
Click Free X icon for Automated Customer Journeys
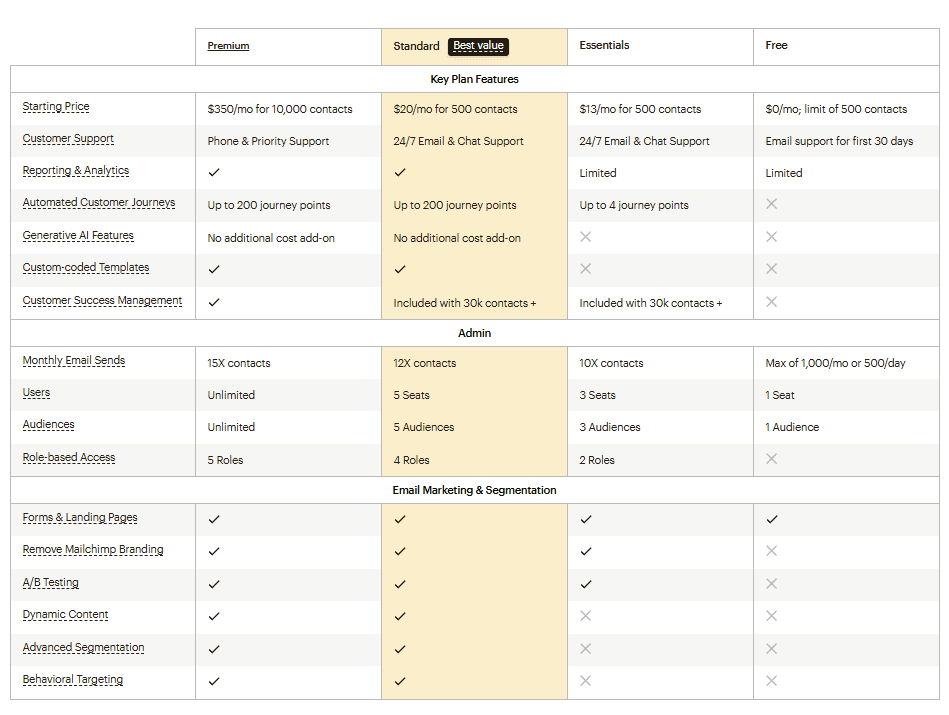(x=772, y=204)
